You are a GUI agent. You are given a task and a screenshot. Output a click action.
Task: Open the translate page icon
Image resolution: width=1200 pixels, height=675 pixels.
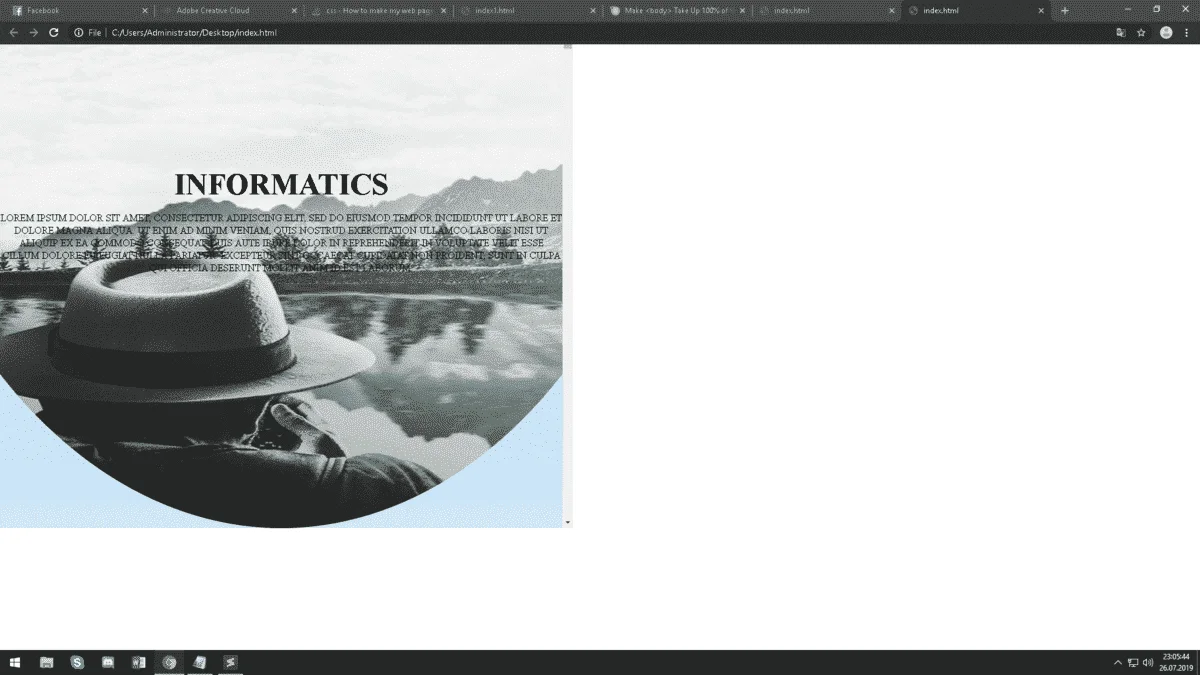pos(1121,33)
